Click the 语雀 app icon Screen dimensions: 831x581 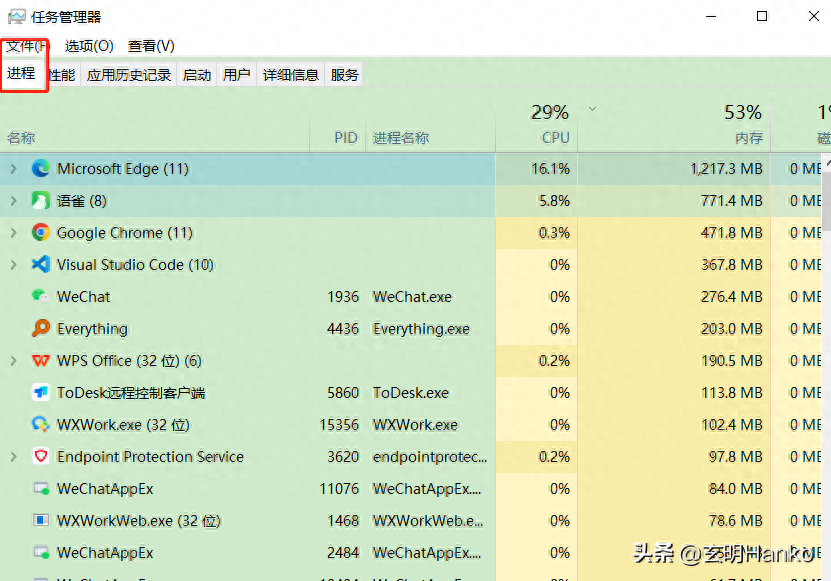pyautogui.click(x=41, y=201)
